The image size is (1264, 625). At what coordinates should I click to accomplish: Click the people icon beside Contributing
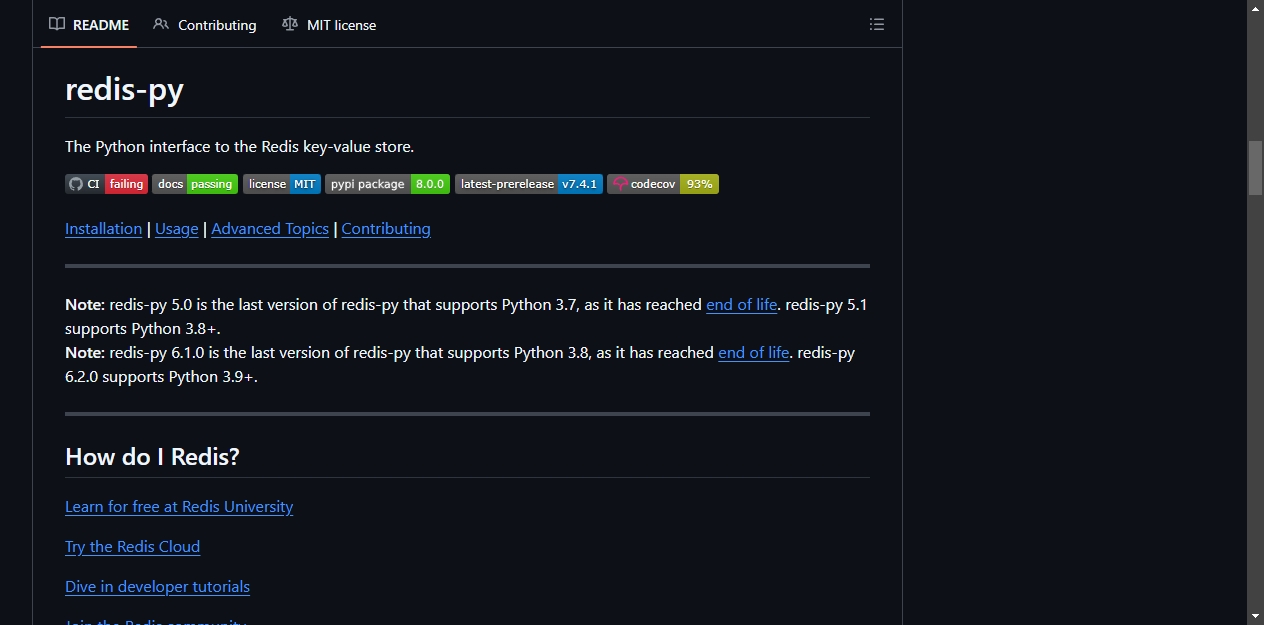click(x=161, y=24)
